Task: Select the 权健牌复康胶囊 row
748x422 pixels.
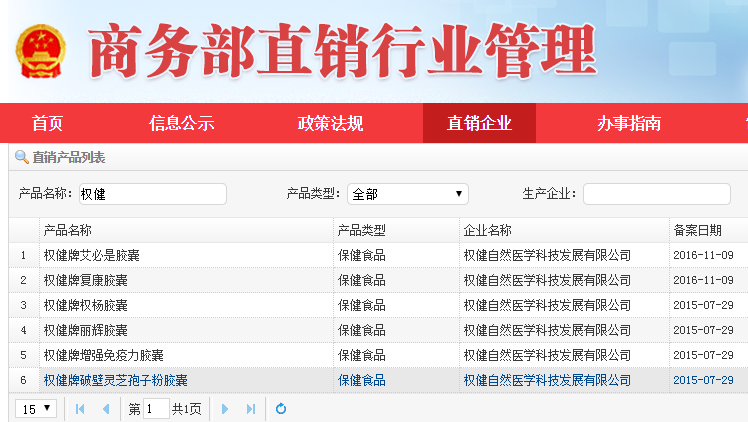Action: pos(378,280)
